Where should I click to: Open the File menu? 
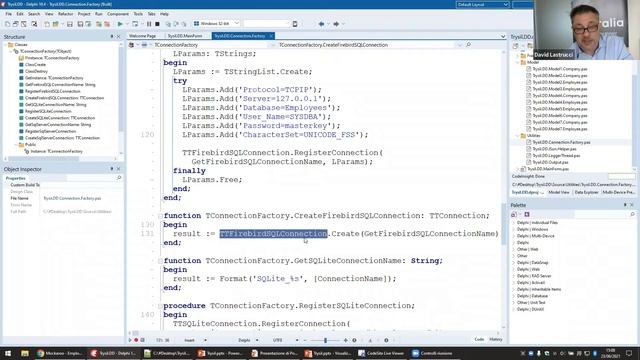tap(9, 14)
